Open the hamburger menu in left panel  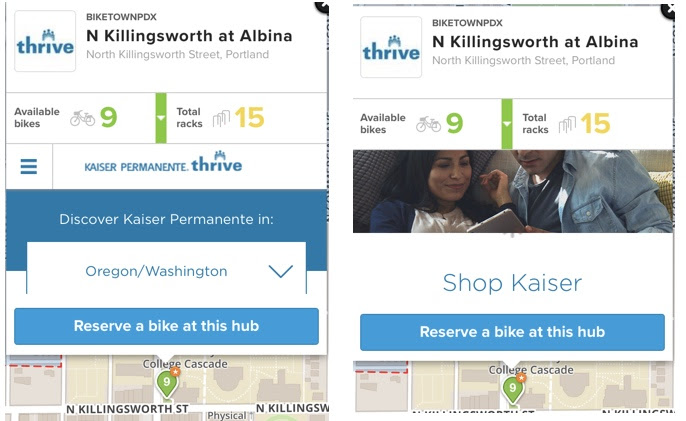(28, 166)
